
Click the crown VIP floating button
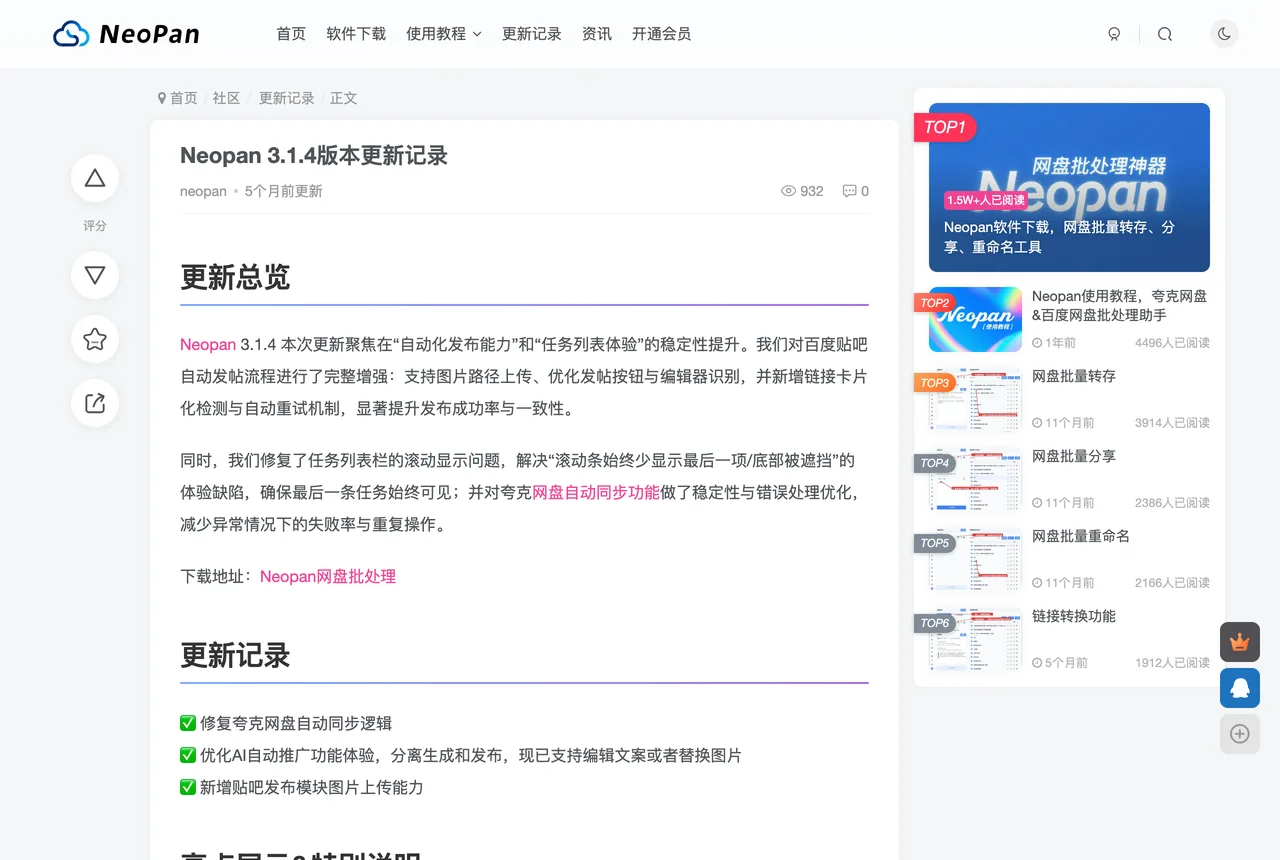pos(1240,642)
